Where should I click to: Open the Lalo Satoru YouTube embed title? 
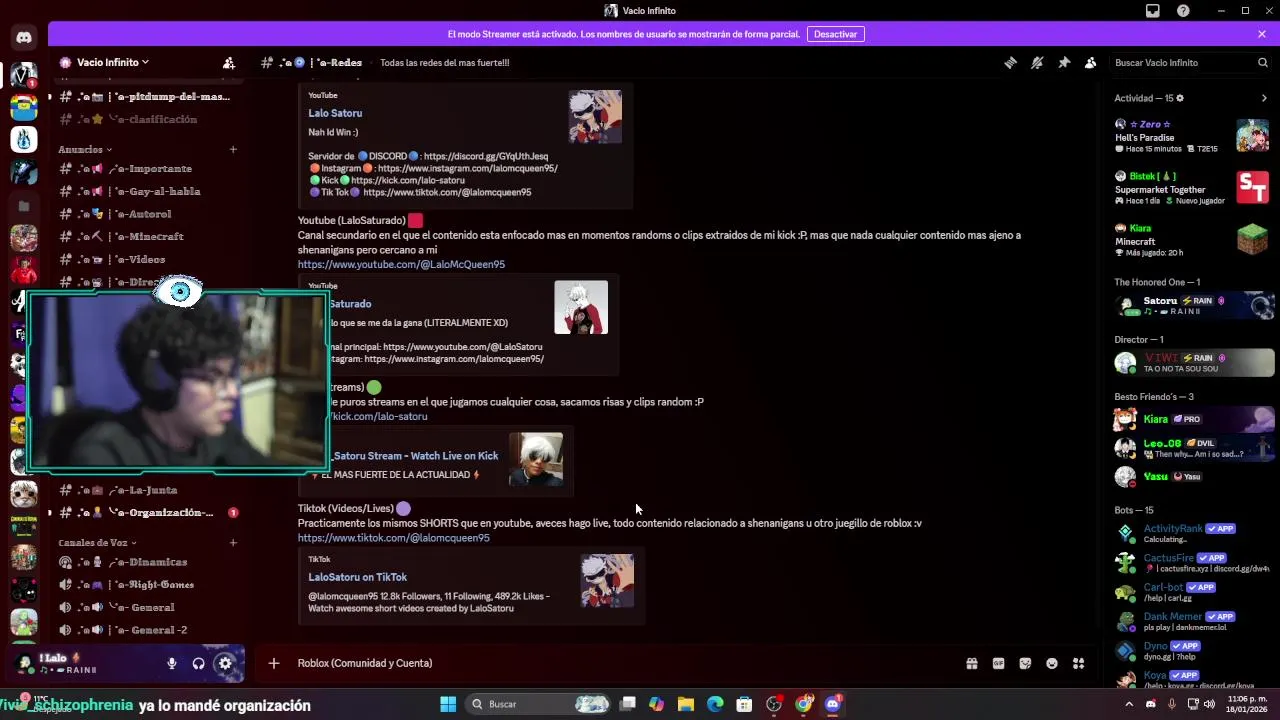(335, 113)
